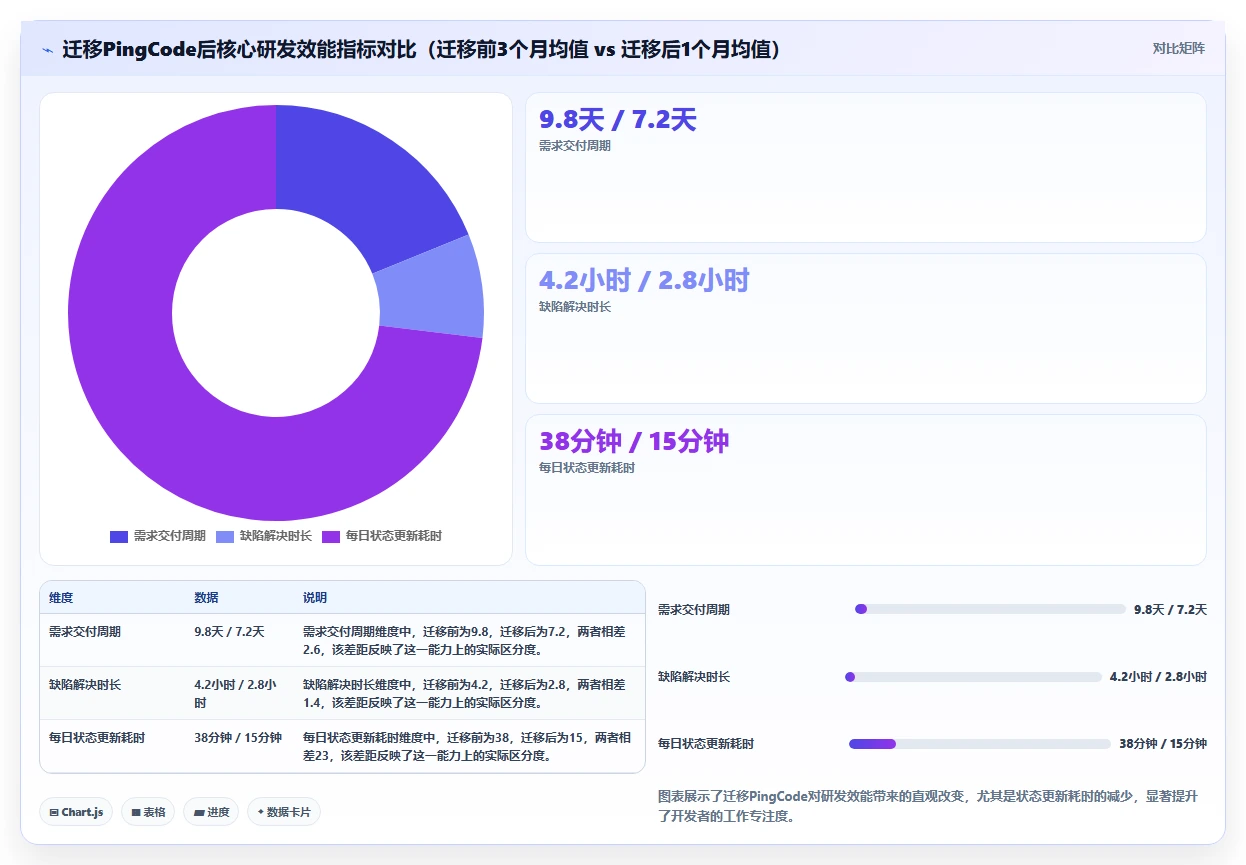Image resolution: width=1246 pixels, height=865 pixels.
Task: Click the 每日状态更新耗时 progress bar
Action: [x=980, y=744]
